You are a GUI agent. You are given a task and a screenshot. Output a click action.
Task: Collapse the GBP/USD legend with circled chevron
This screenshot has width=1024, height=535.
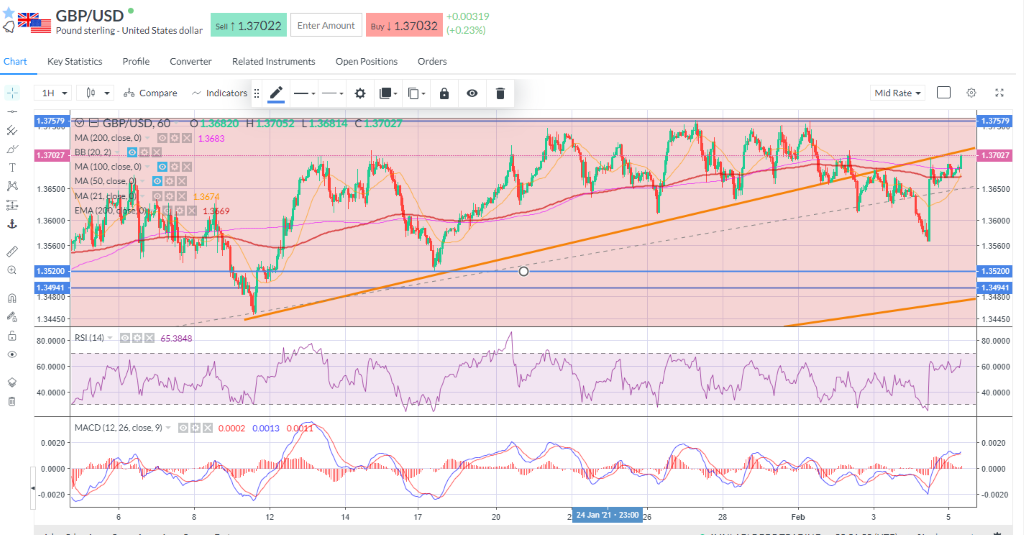[x=80, y=123]
